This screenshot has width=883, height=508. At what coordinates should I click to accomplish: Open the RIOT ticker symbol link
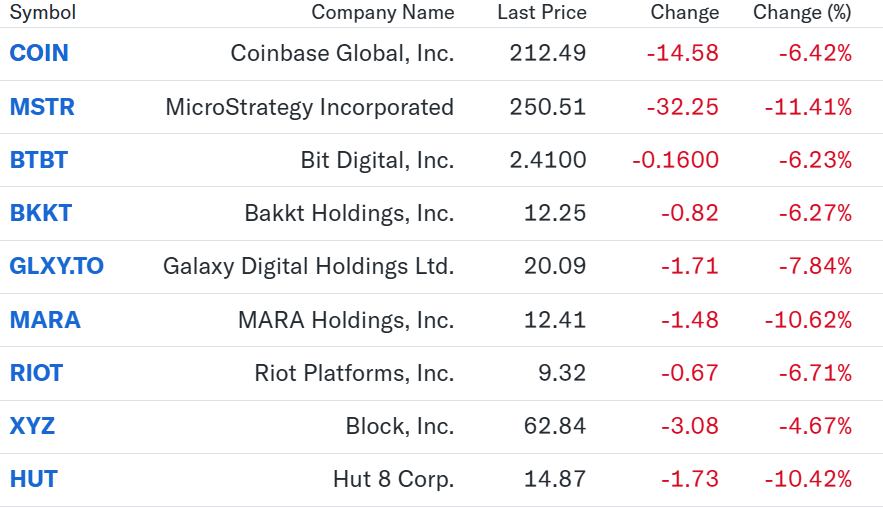(x=37, y=373)
